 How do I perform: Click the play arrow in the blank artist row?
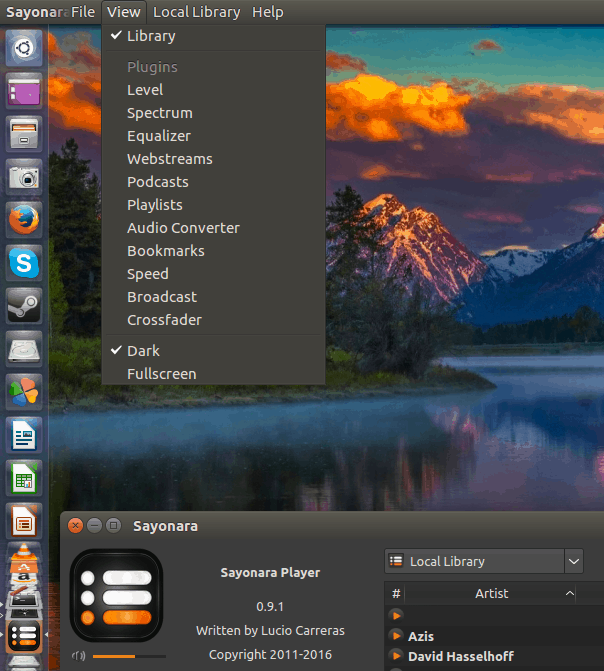396,615
